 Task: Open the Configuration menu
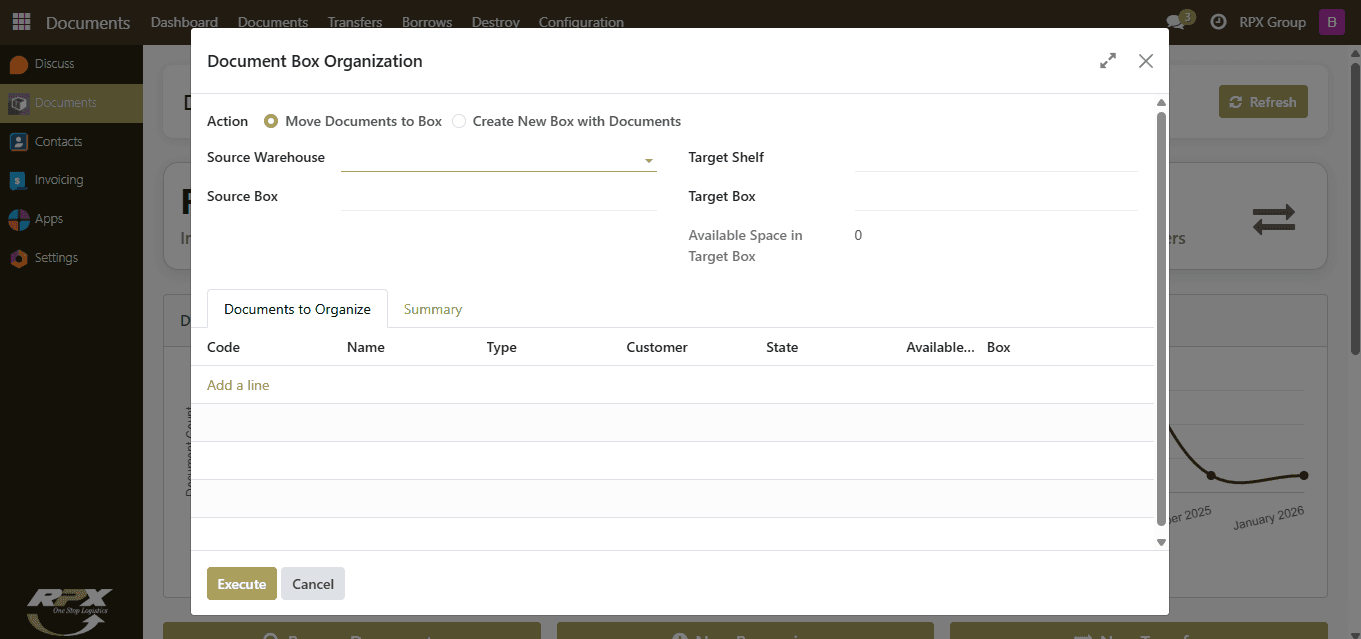click(x=581, y=22)
